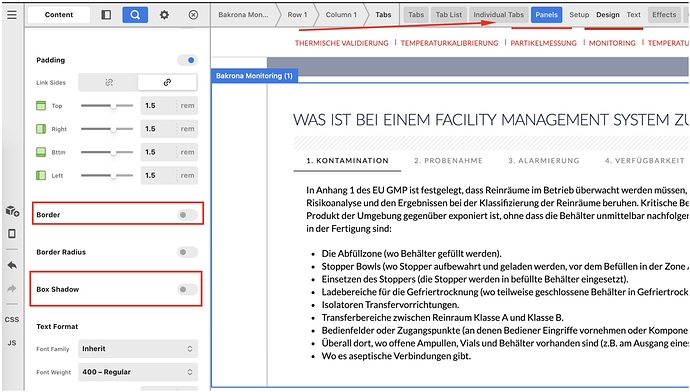Toggle the Padding switch
The image size is (690, 392).
pyautogui.click(x=187, y=60)
